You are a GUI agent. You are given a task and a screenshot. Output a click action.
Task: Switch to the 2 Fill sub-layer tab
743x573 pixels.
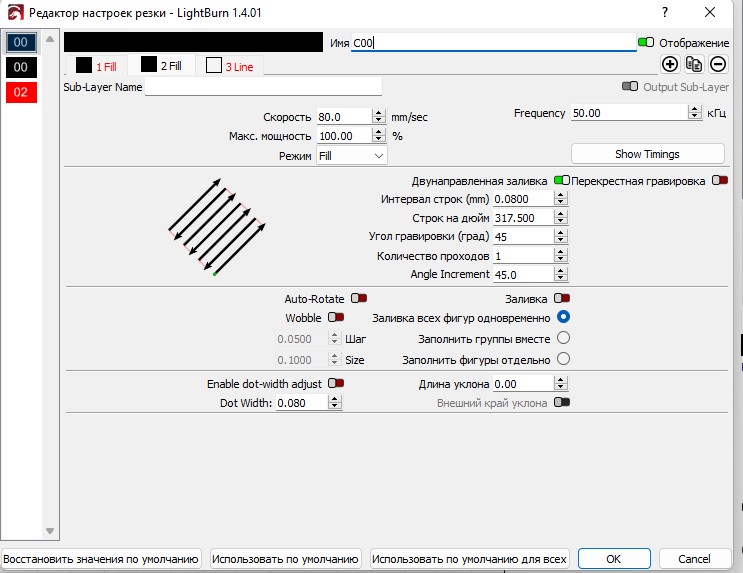[x=162, y=65]
